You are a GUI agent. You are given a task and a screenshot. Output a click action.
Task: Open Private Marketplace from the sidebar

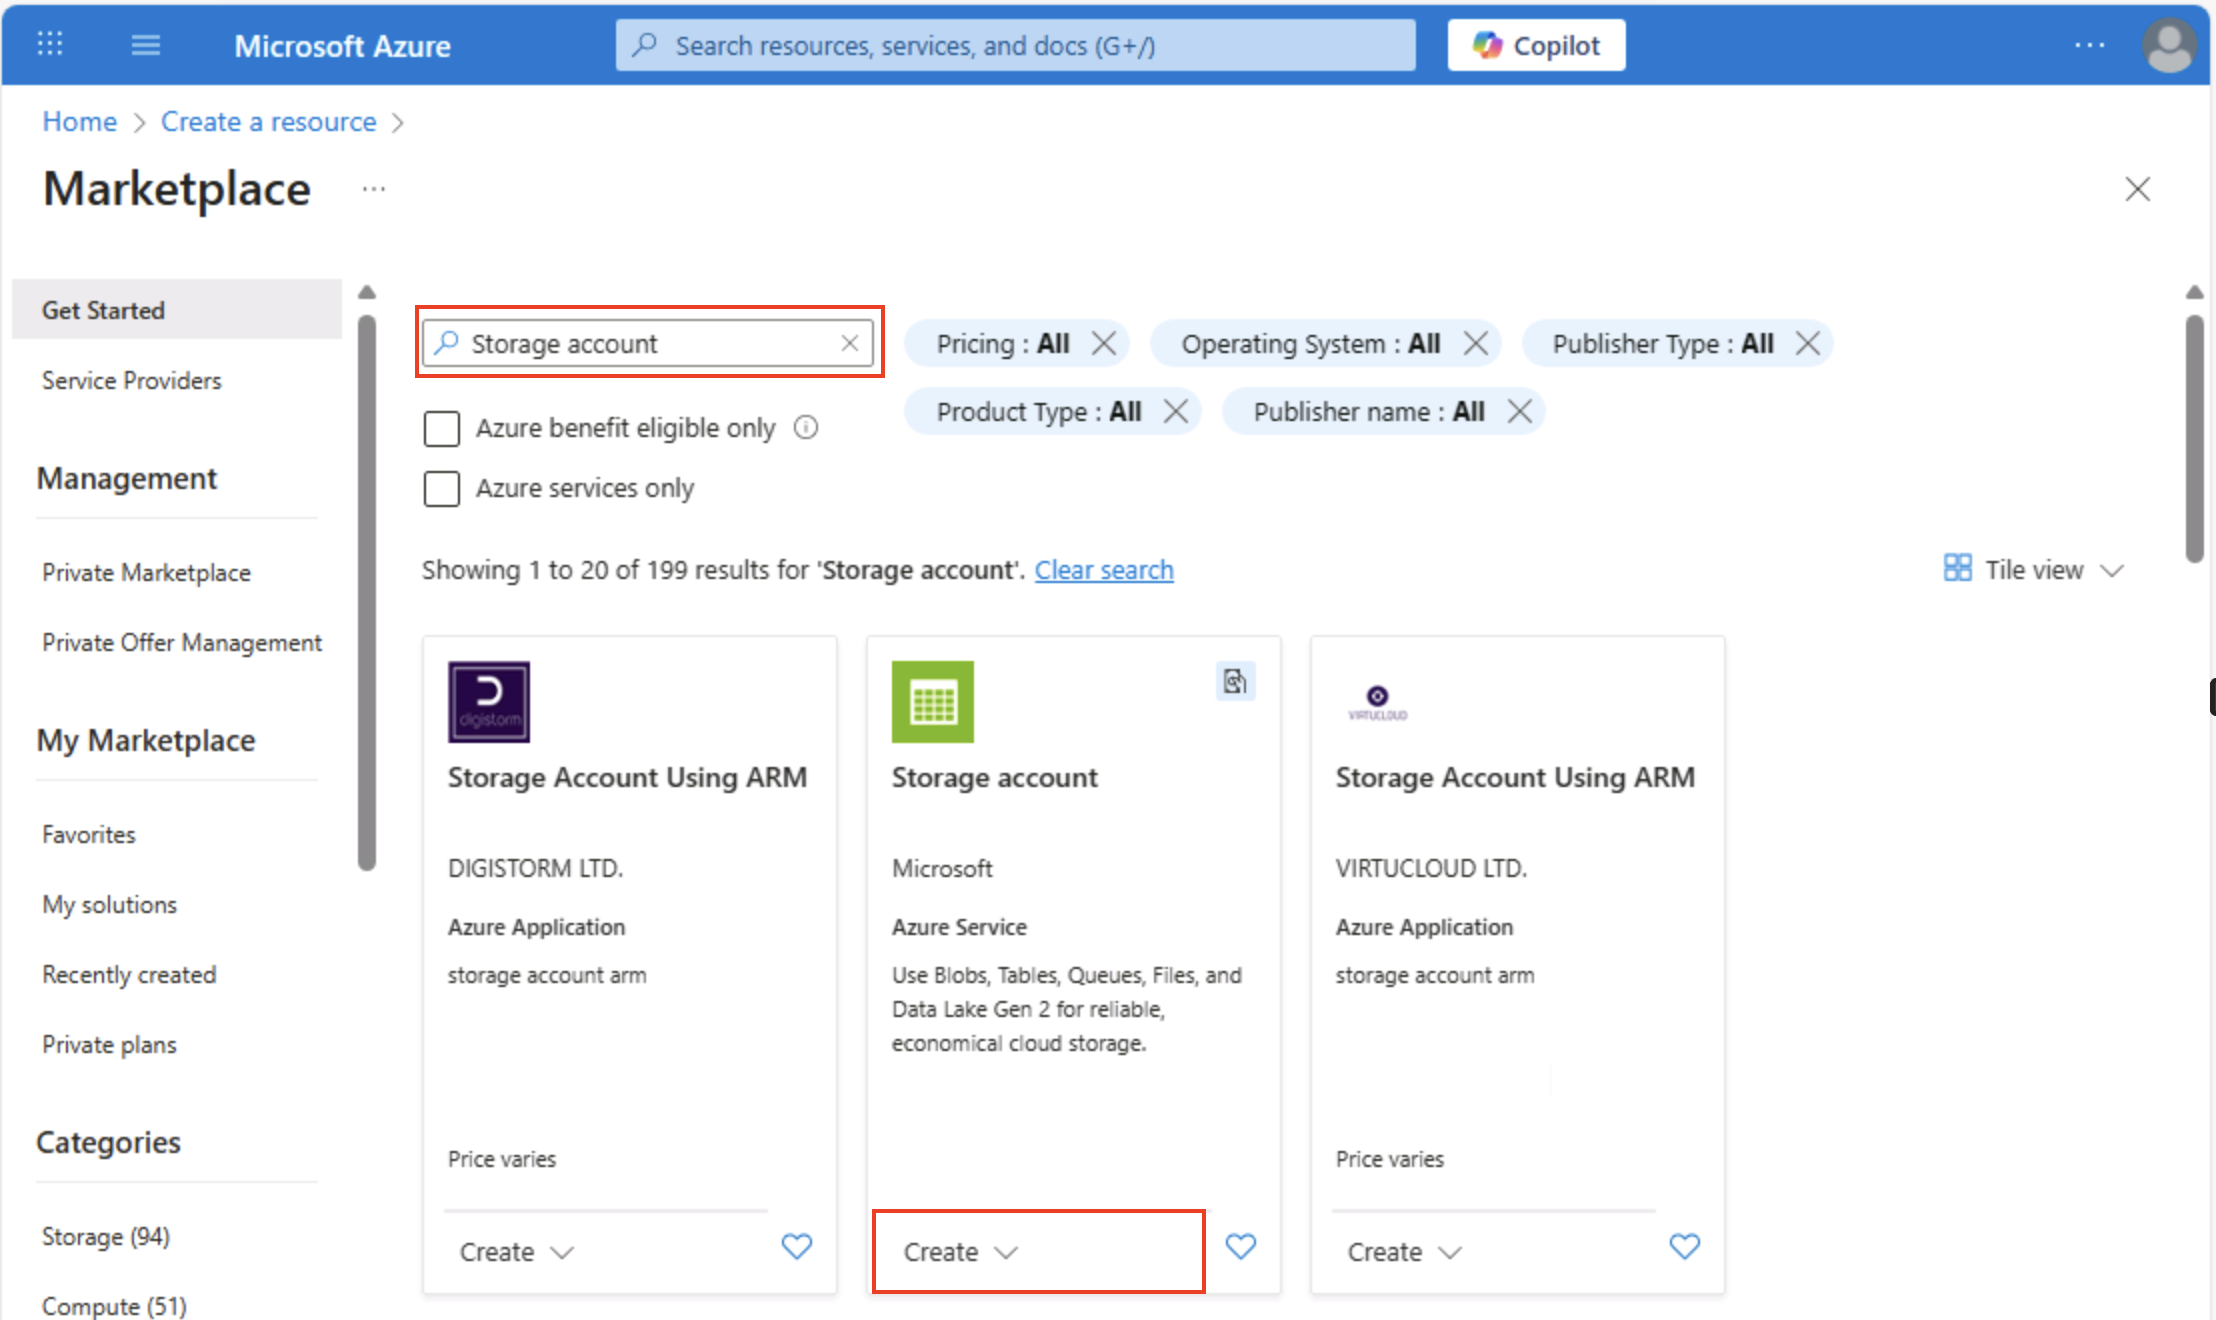tap(146, 572)
